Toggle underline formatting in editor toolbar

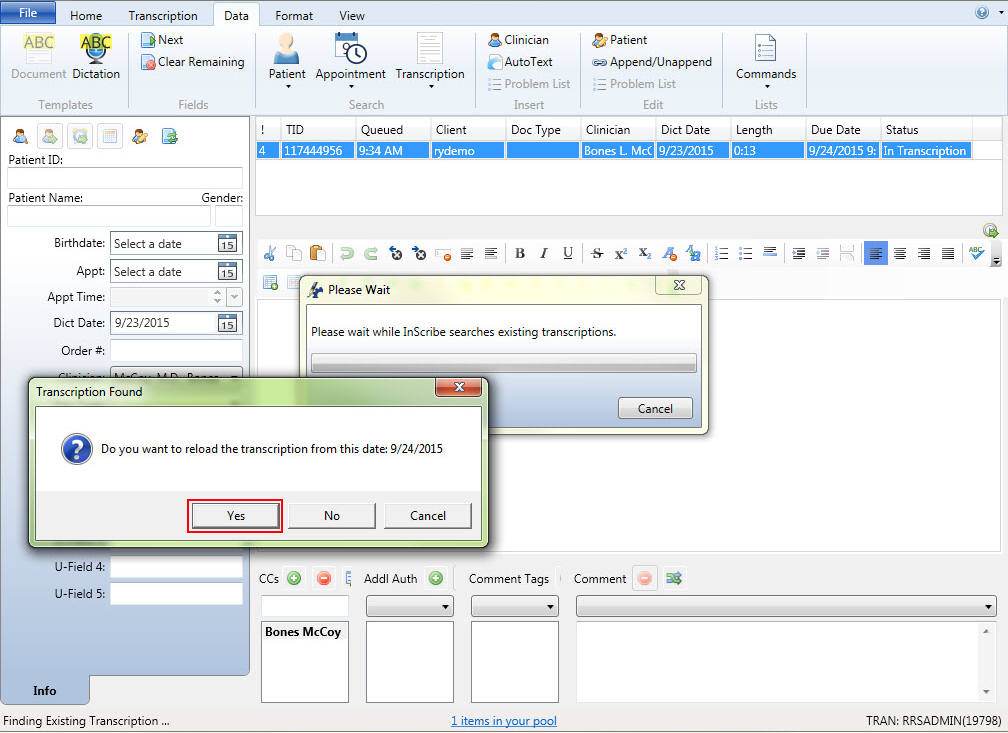pyautogui.click(x=568, y=254)
